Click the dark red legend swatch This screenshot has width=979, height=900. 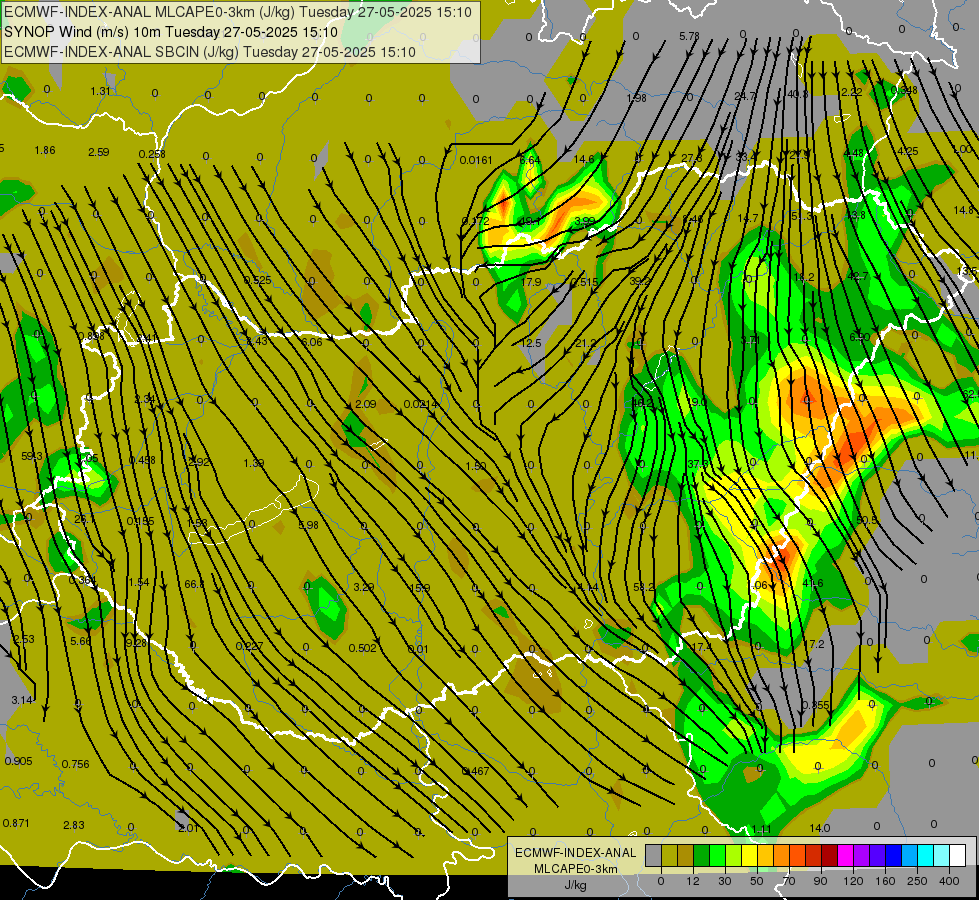pyautogui.click(x=830, y=855)
